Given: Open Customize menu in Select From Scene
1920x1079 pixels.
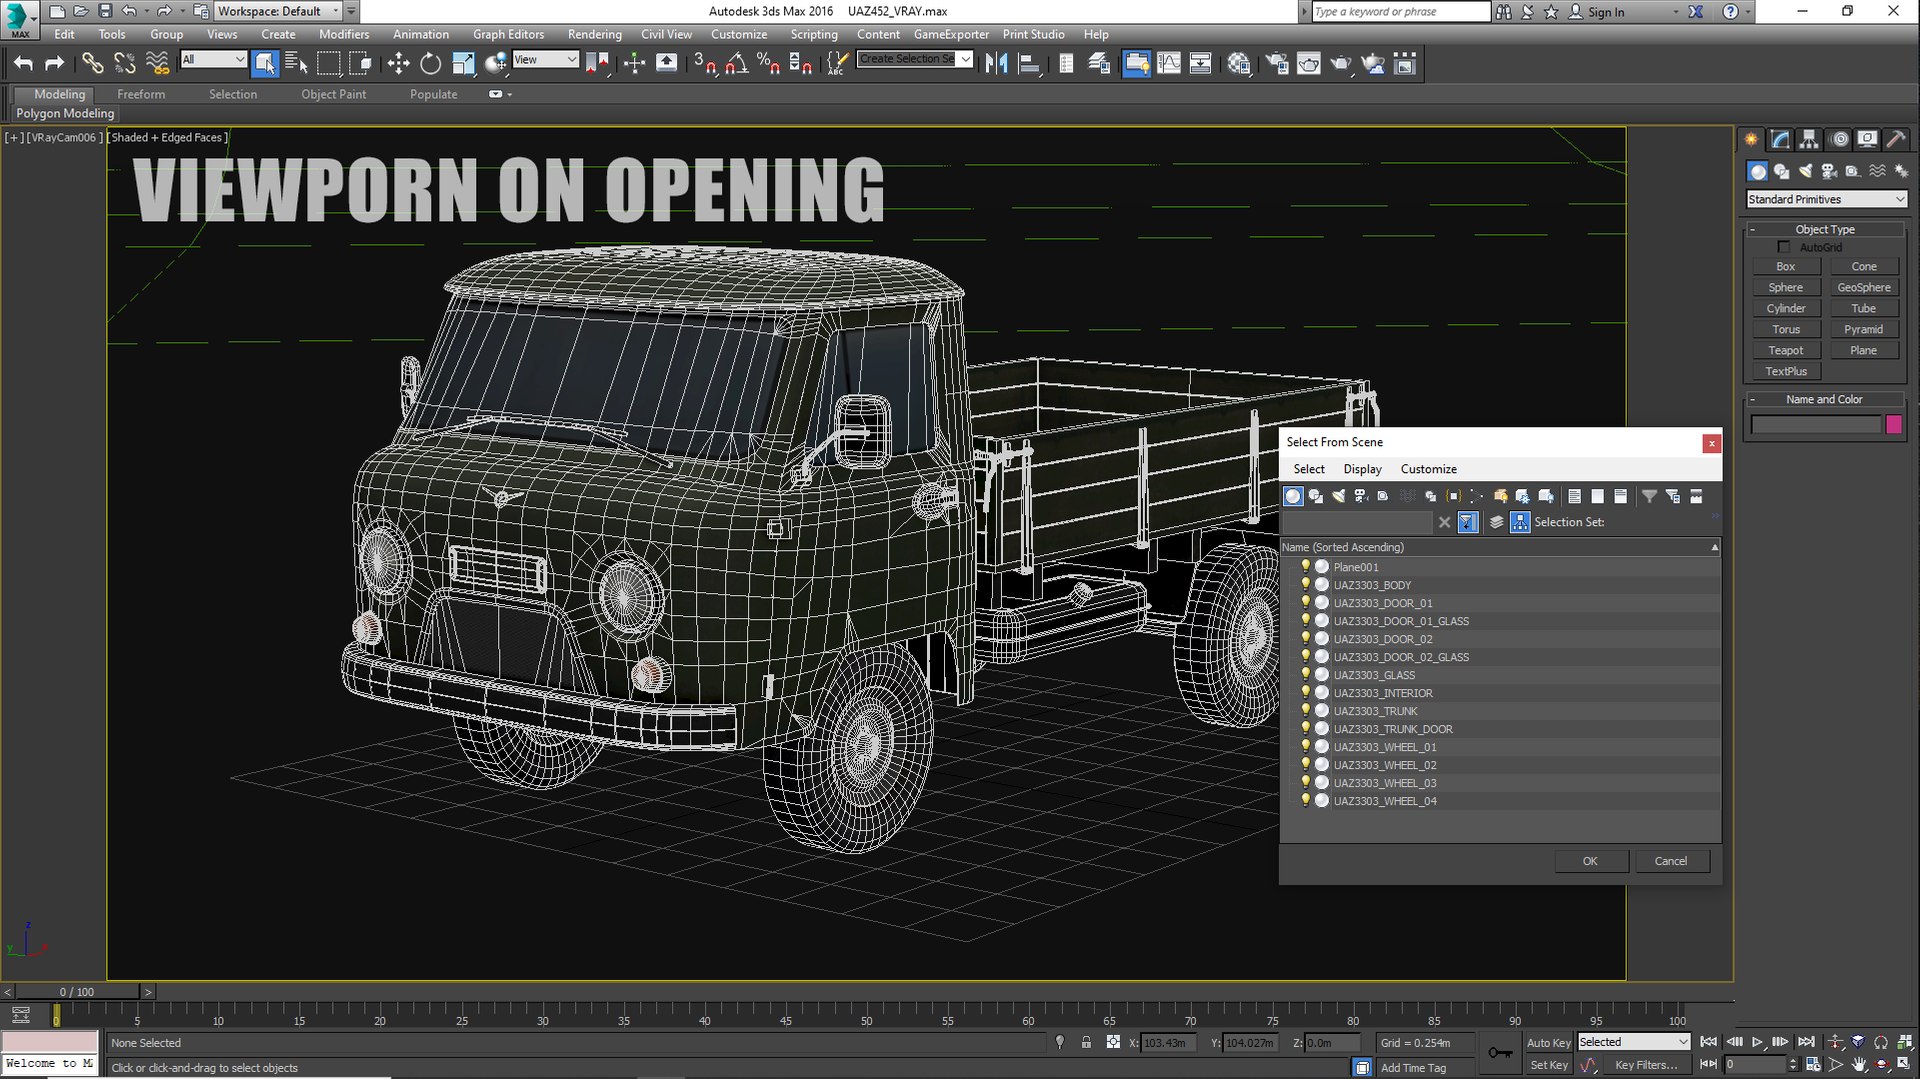Looking at the screenshot, I should click(x=1428, y=469).
